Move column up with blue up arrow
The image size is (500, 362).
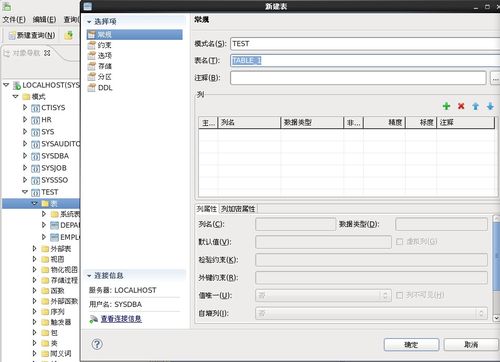[x=475, y=106]
